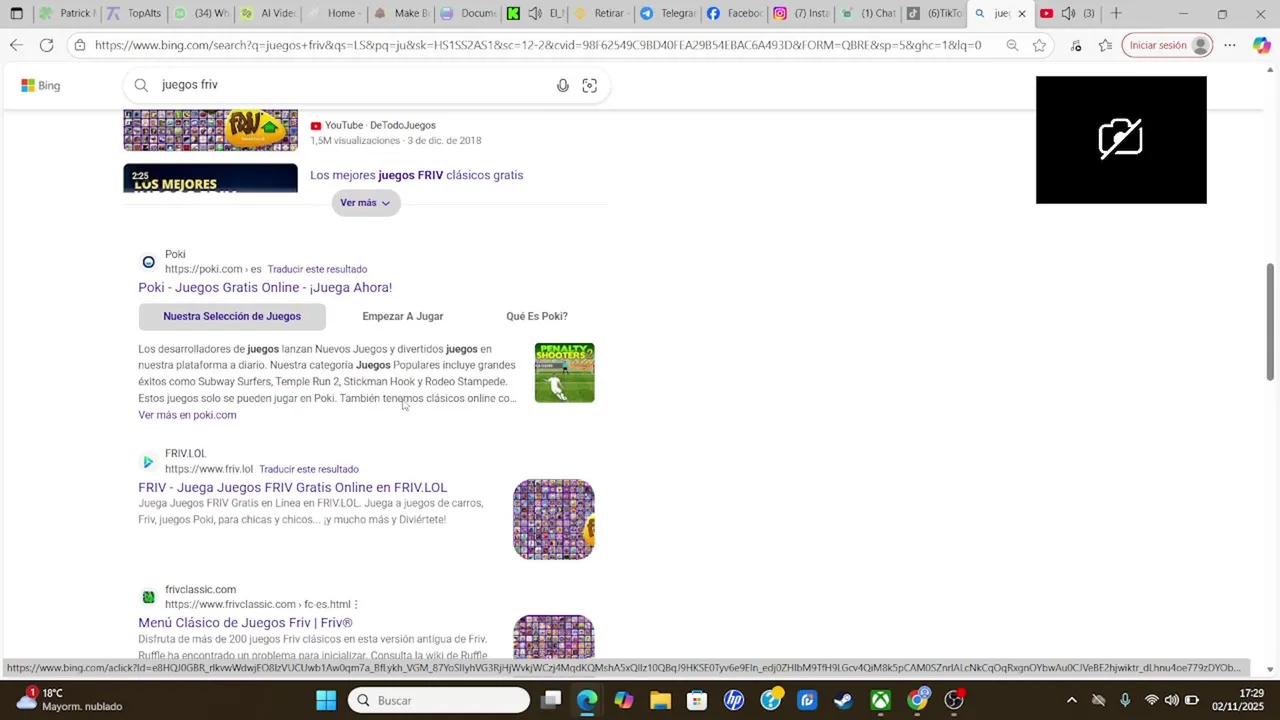Switch to Patrick tab
1280x720 pixels.
[66, 14]
